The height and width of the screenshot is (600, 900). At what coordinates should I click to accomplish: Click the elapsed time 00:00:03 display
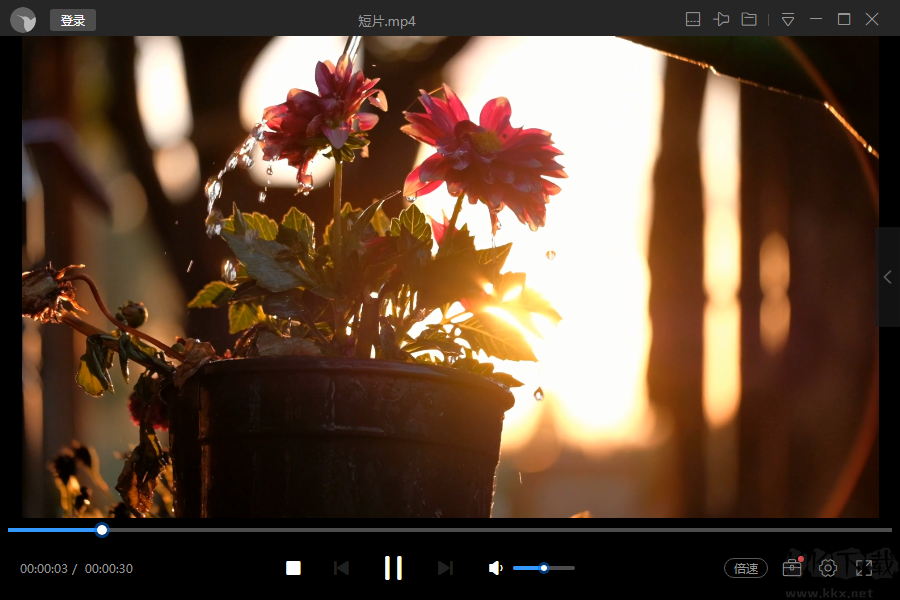44,568
